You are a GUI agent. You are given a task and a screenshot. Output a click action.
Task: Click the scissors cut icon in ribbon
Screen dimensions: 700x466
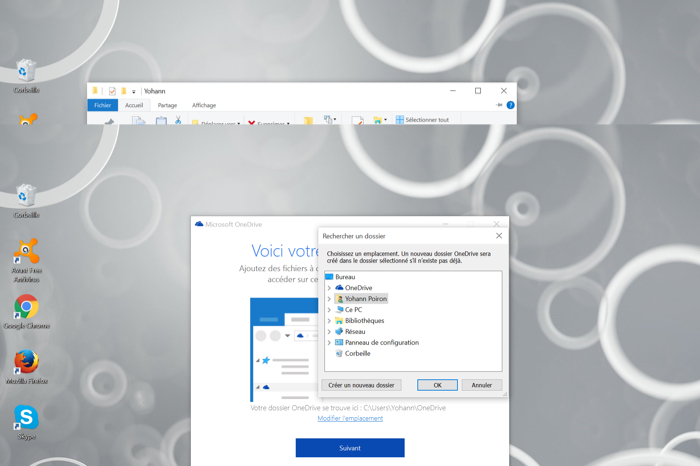tap(178, 121)
